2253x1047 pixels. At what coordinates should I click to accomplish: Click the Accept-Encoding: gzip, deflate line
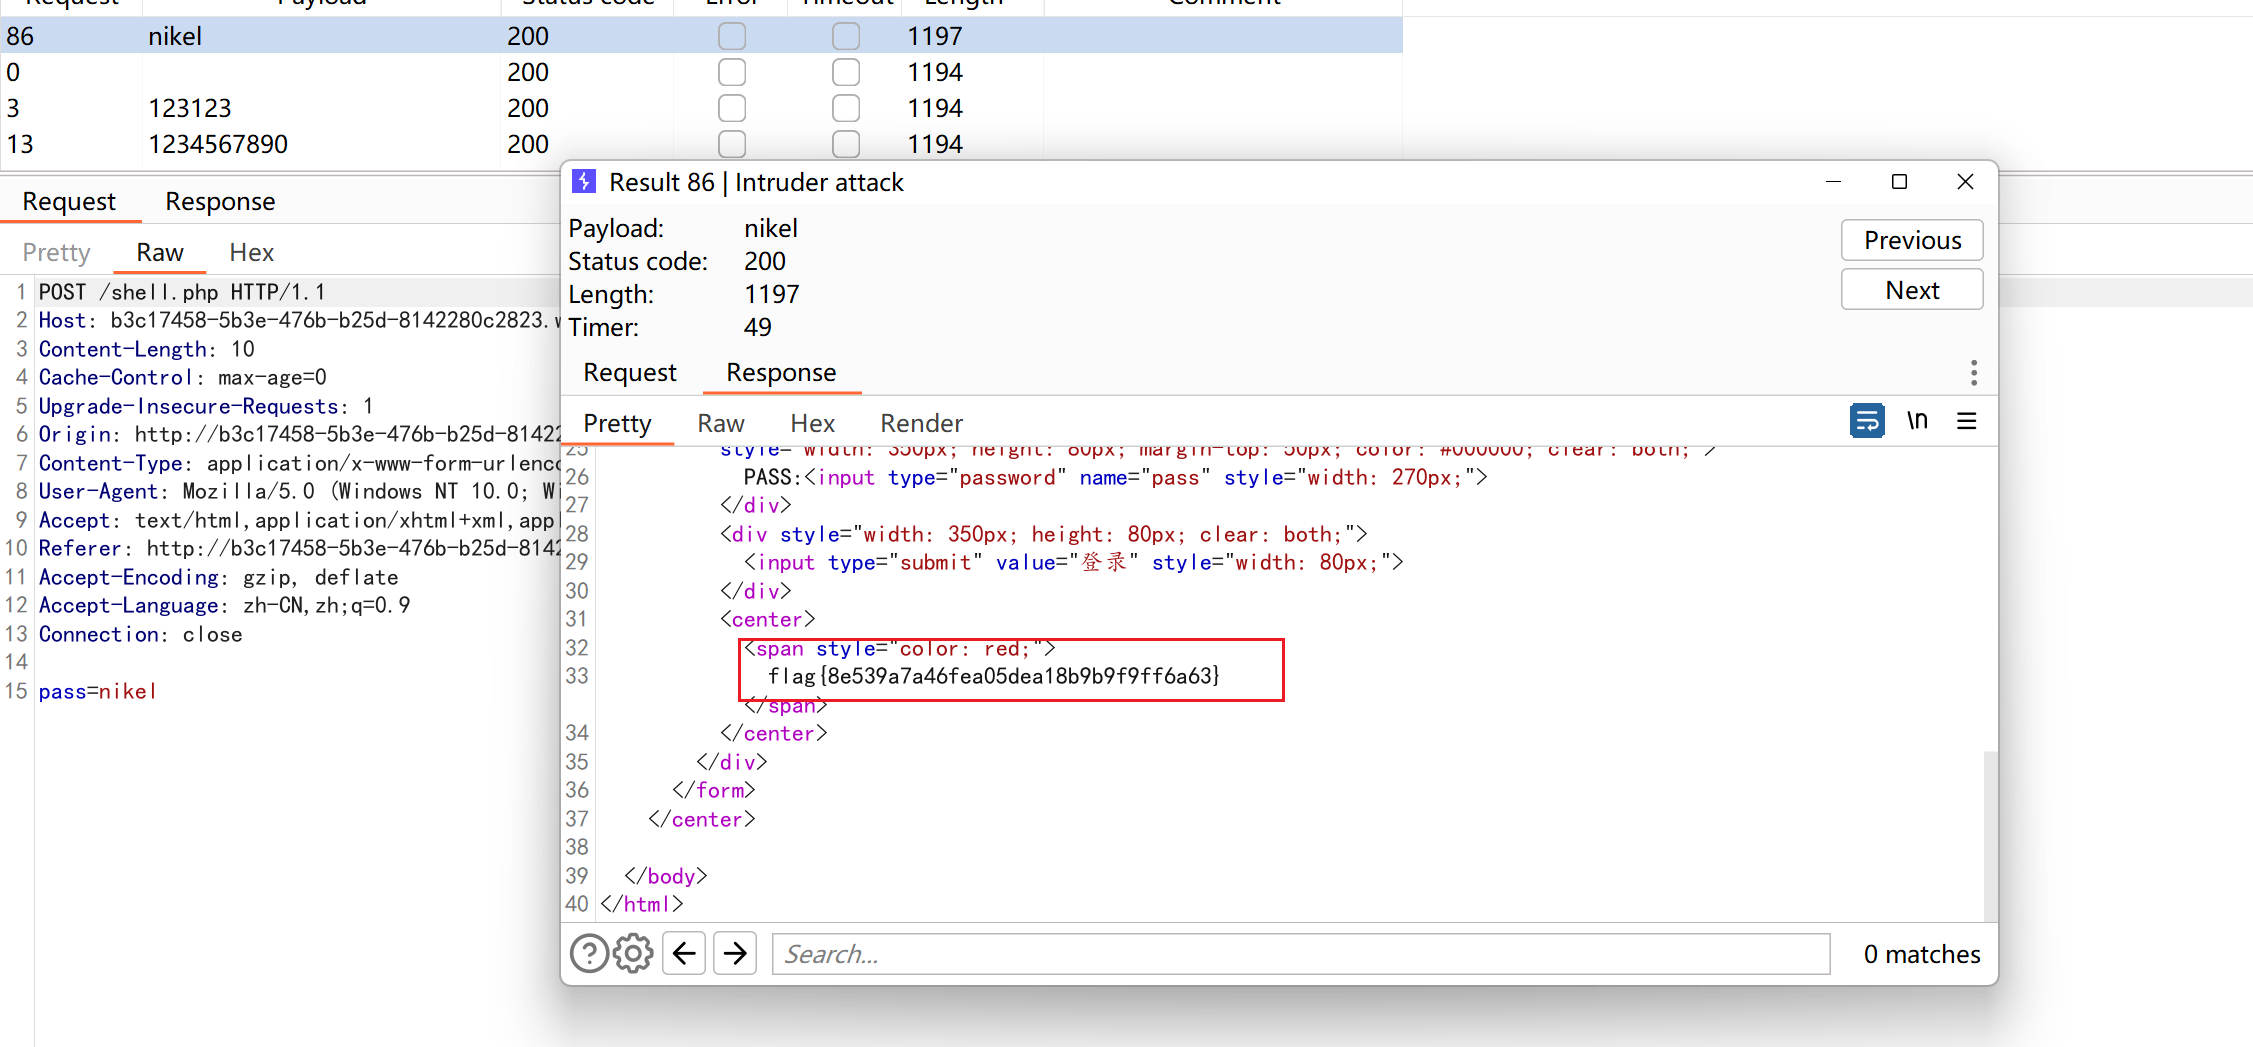point(219,577)
